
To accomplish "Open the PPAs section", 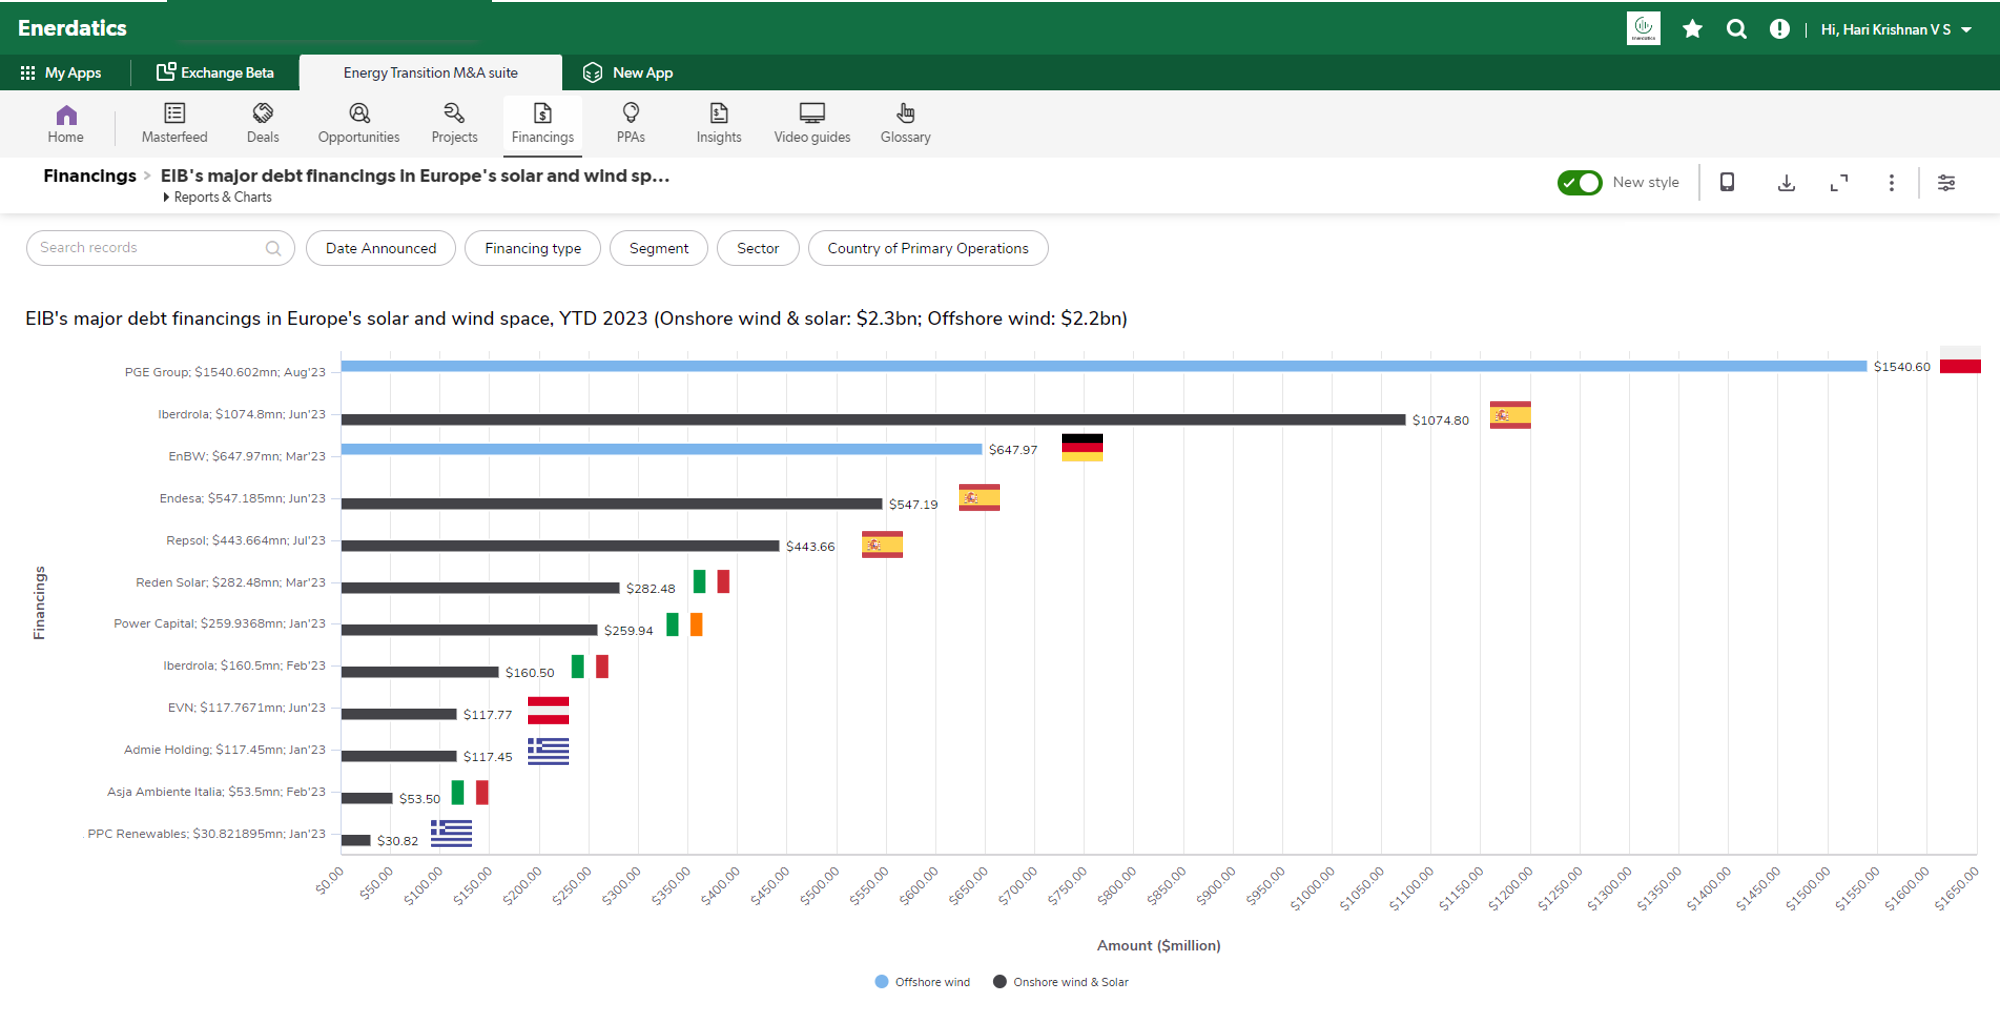I will coord(630,123).
